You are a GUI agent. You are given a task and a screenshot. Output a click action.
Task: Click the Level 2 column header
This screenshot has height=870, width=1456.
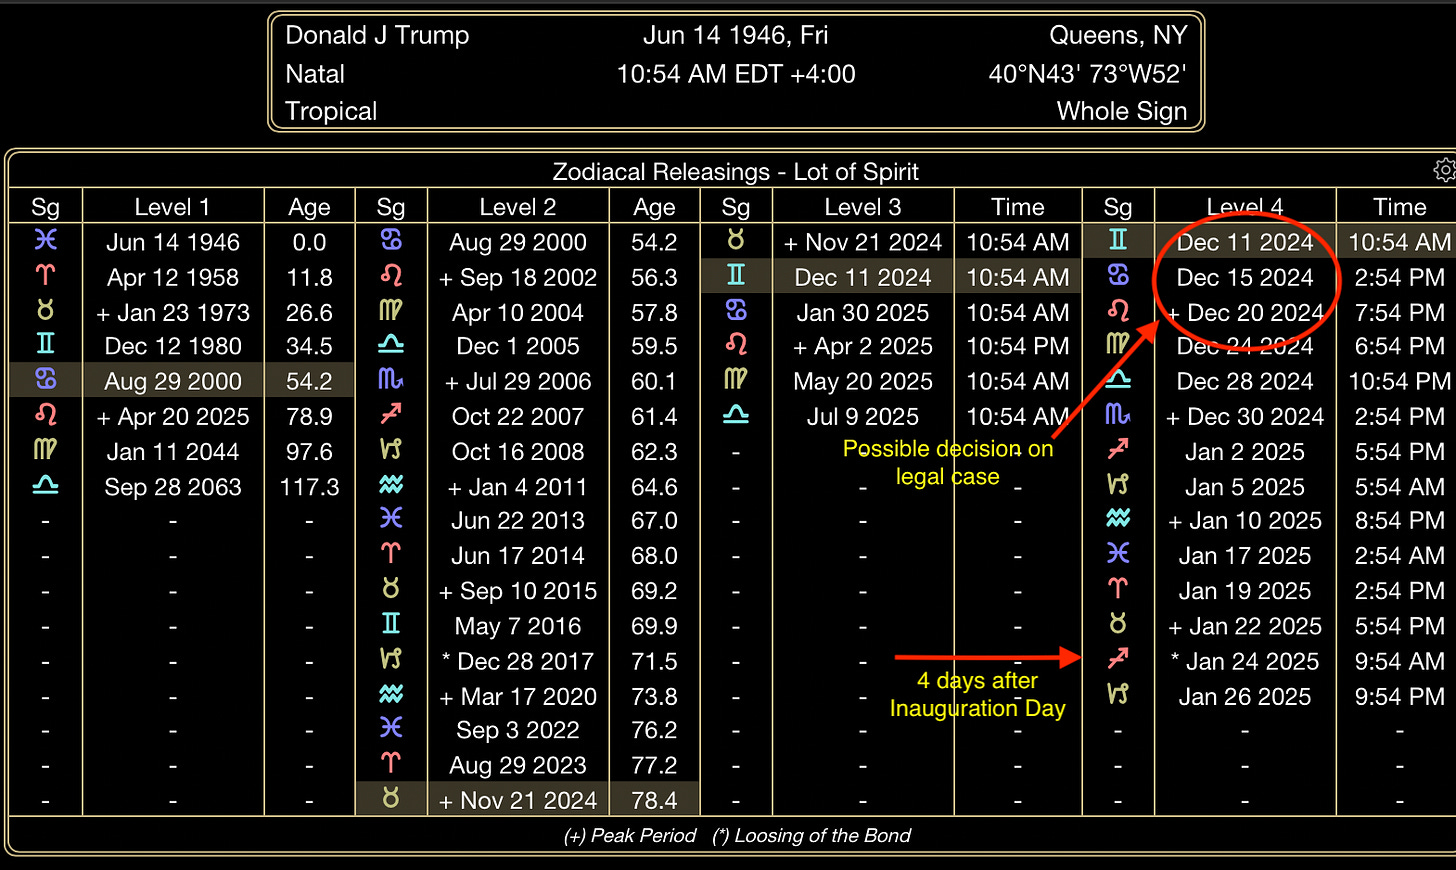coord(517,207)
